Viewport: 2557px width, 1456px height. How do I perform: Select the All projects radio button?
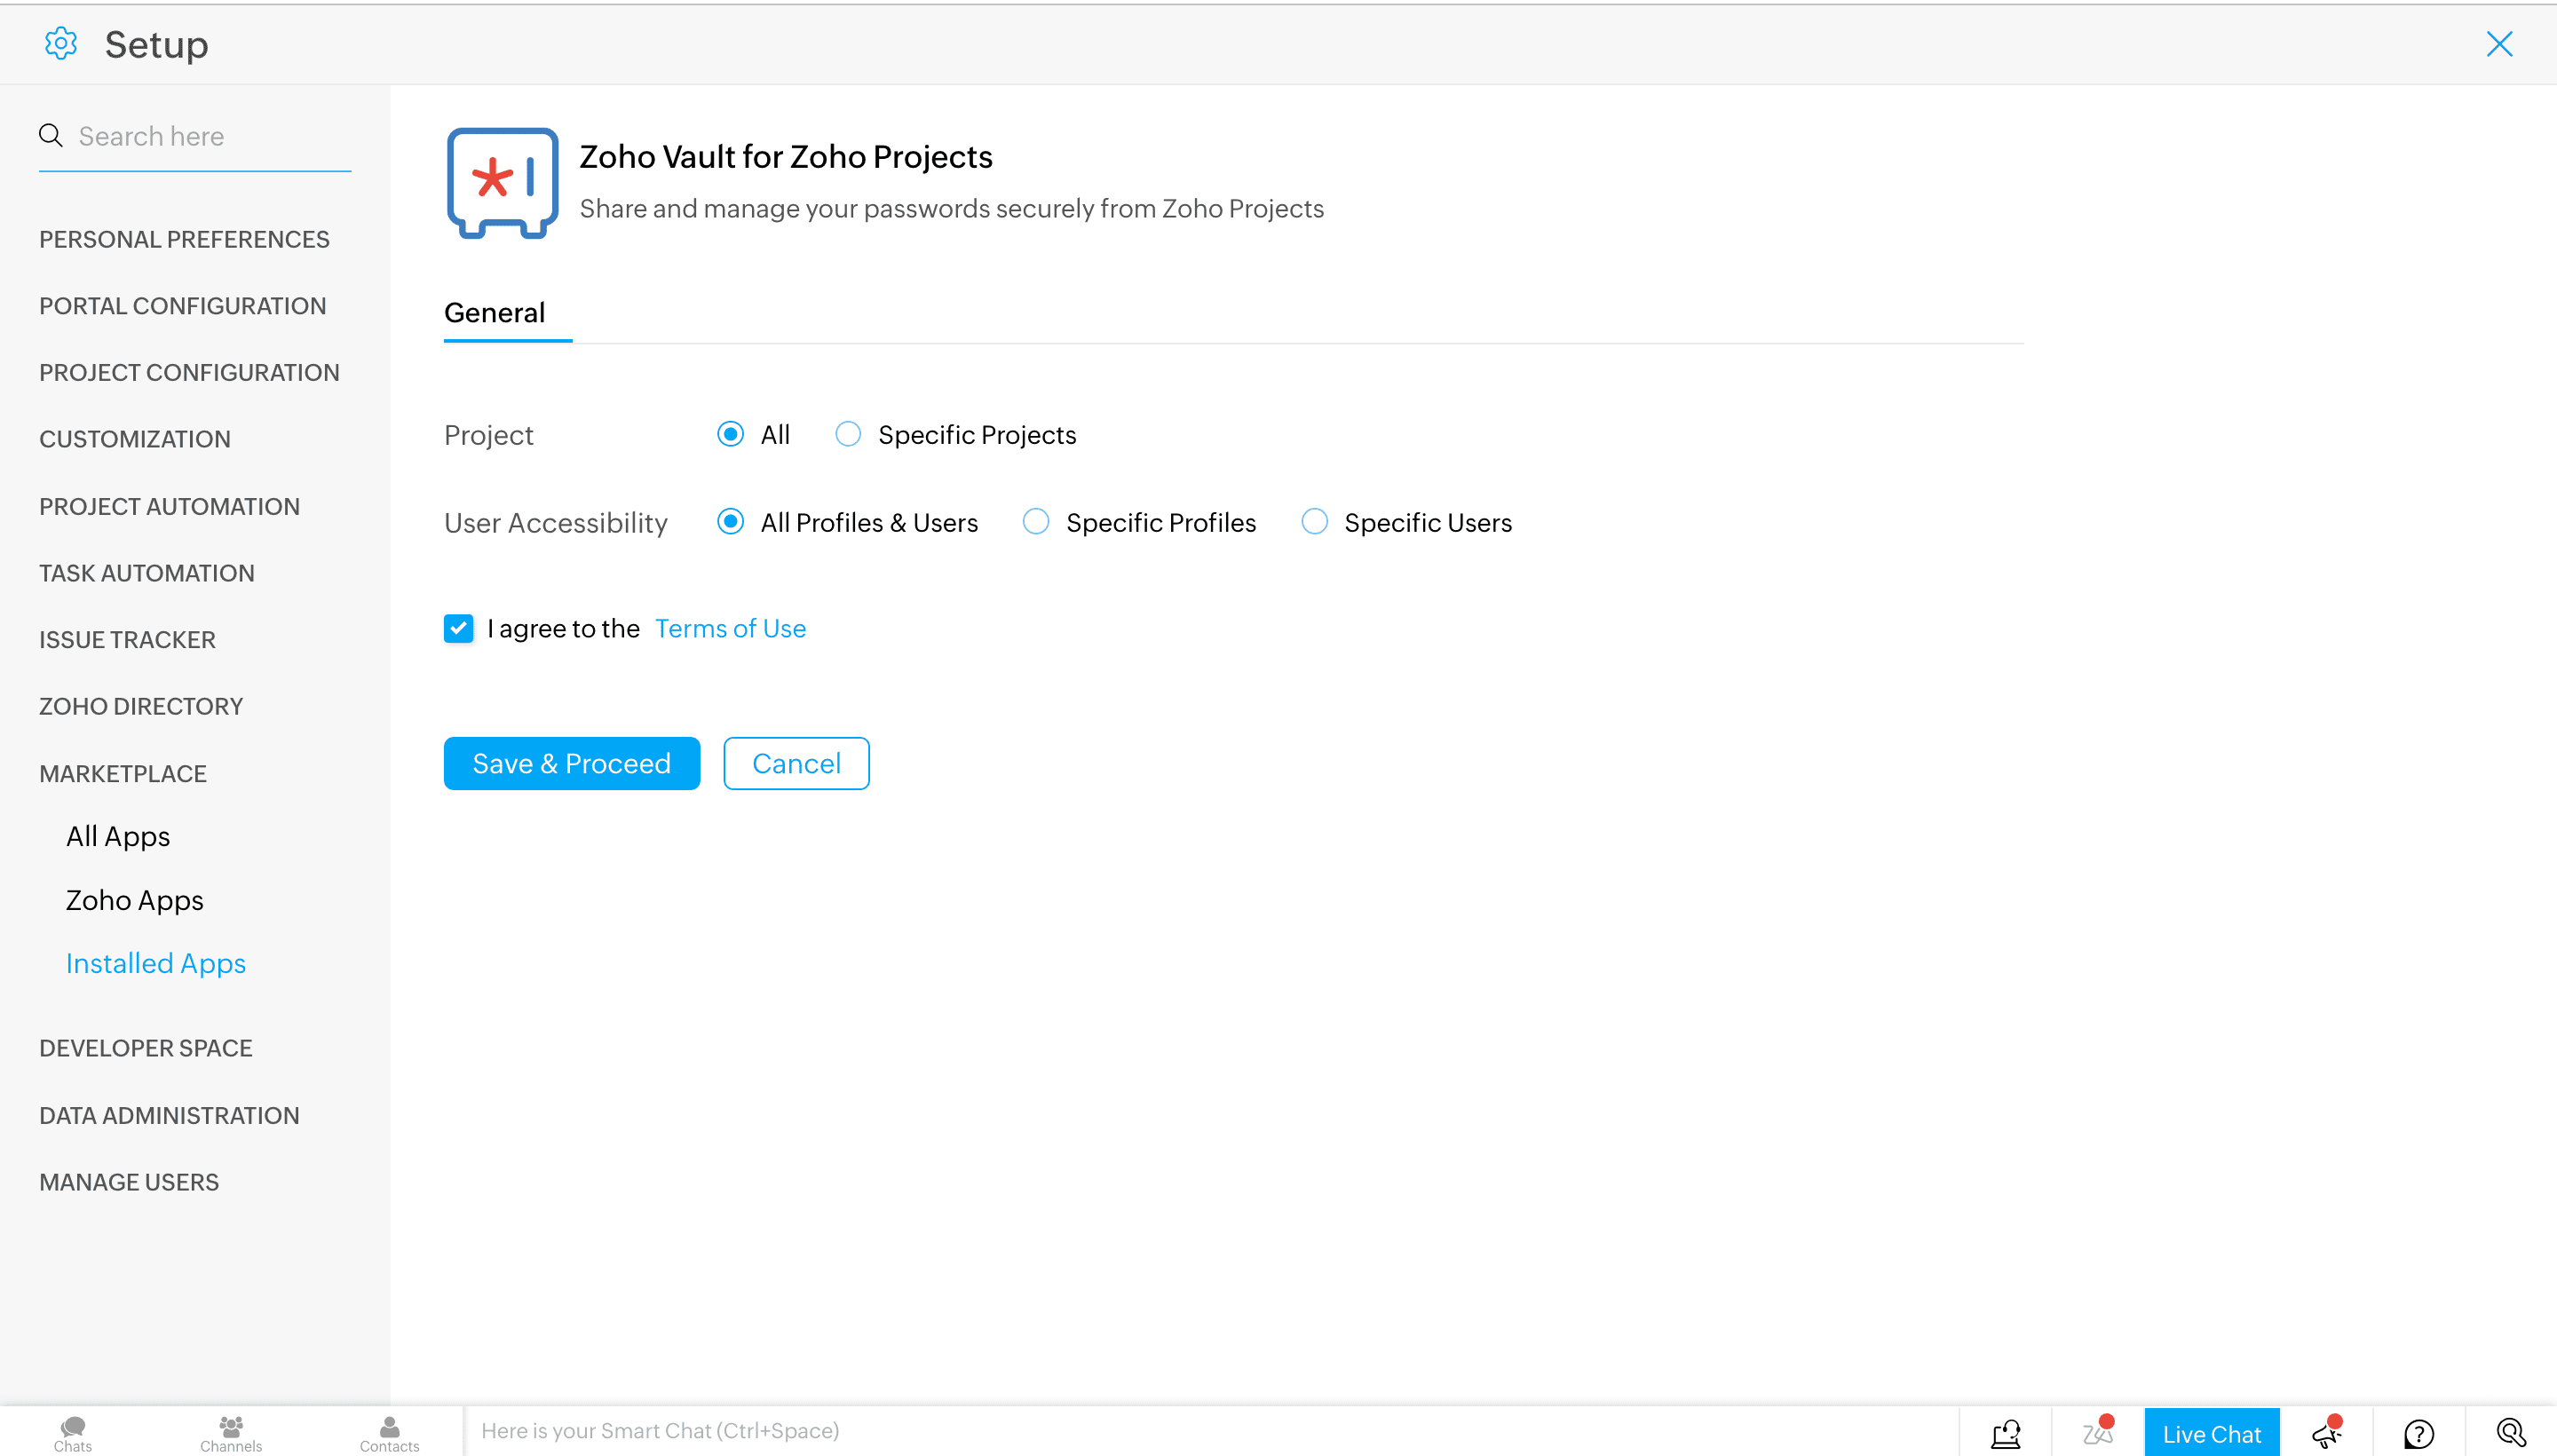(730, 434)
